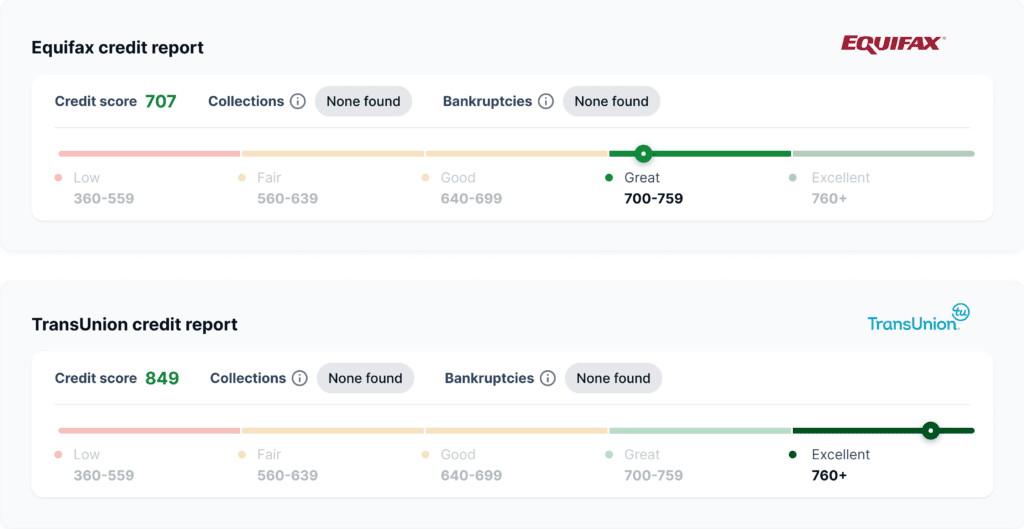Screen dimensions: 1024x529
Task: Click the Equifax Bankruptcies info icon
Action: coord(545,101)
